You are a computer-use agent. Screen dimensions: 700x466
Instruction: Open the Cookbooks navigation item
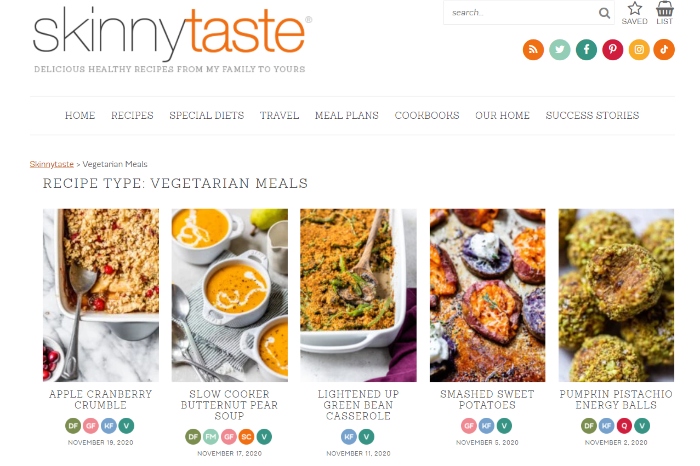coord(427,116)
